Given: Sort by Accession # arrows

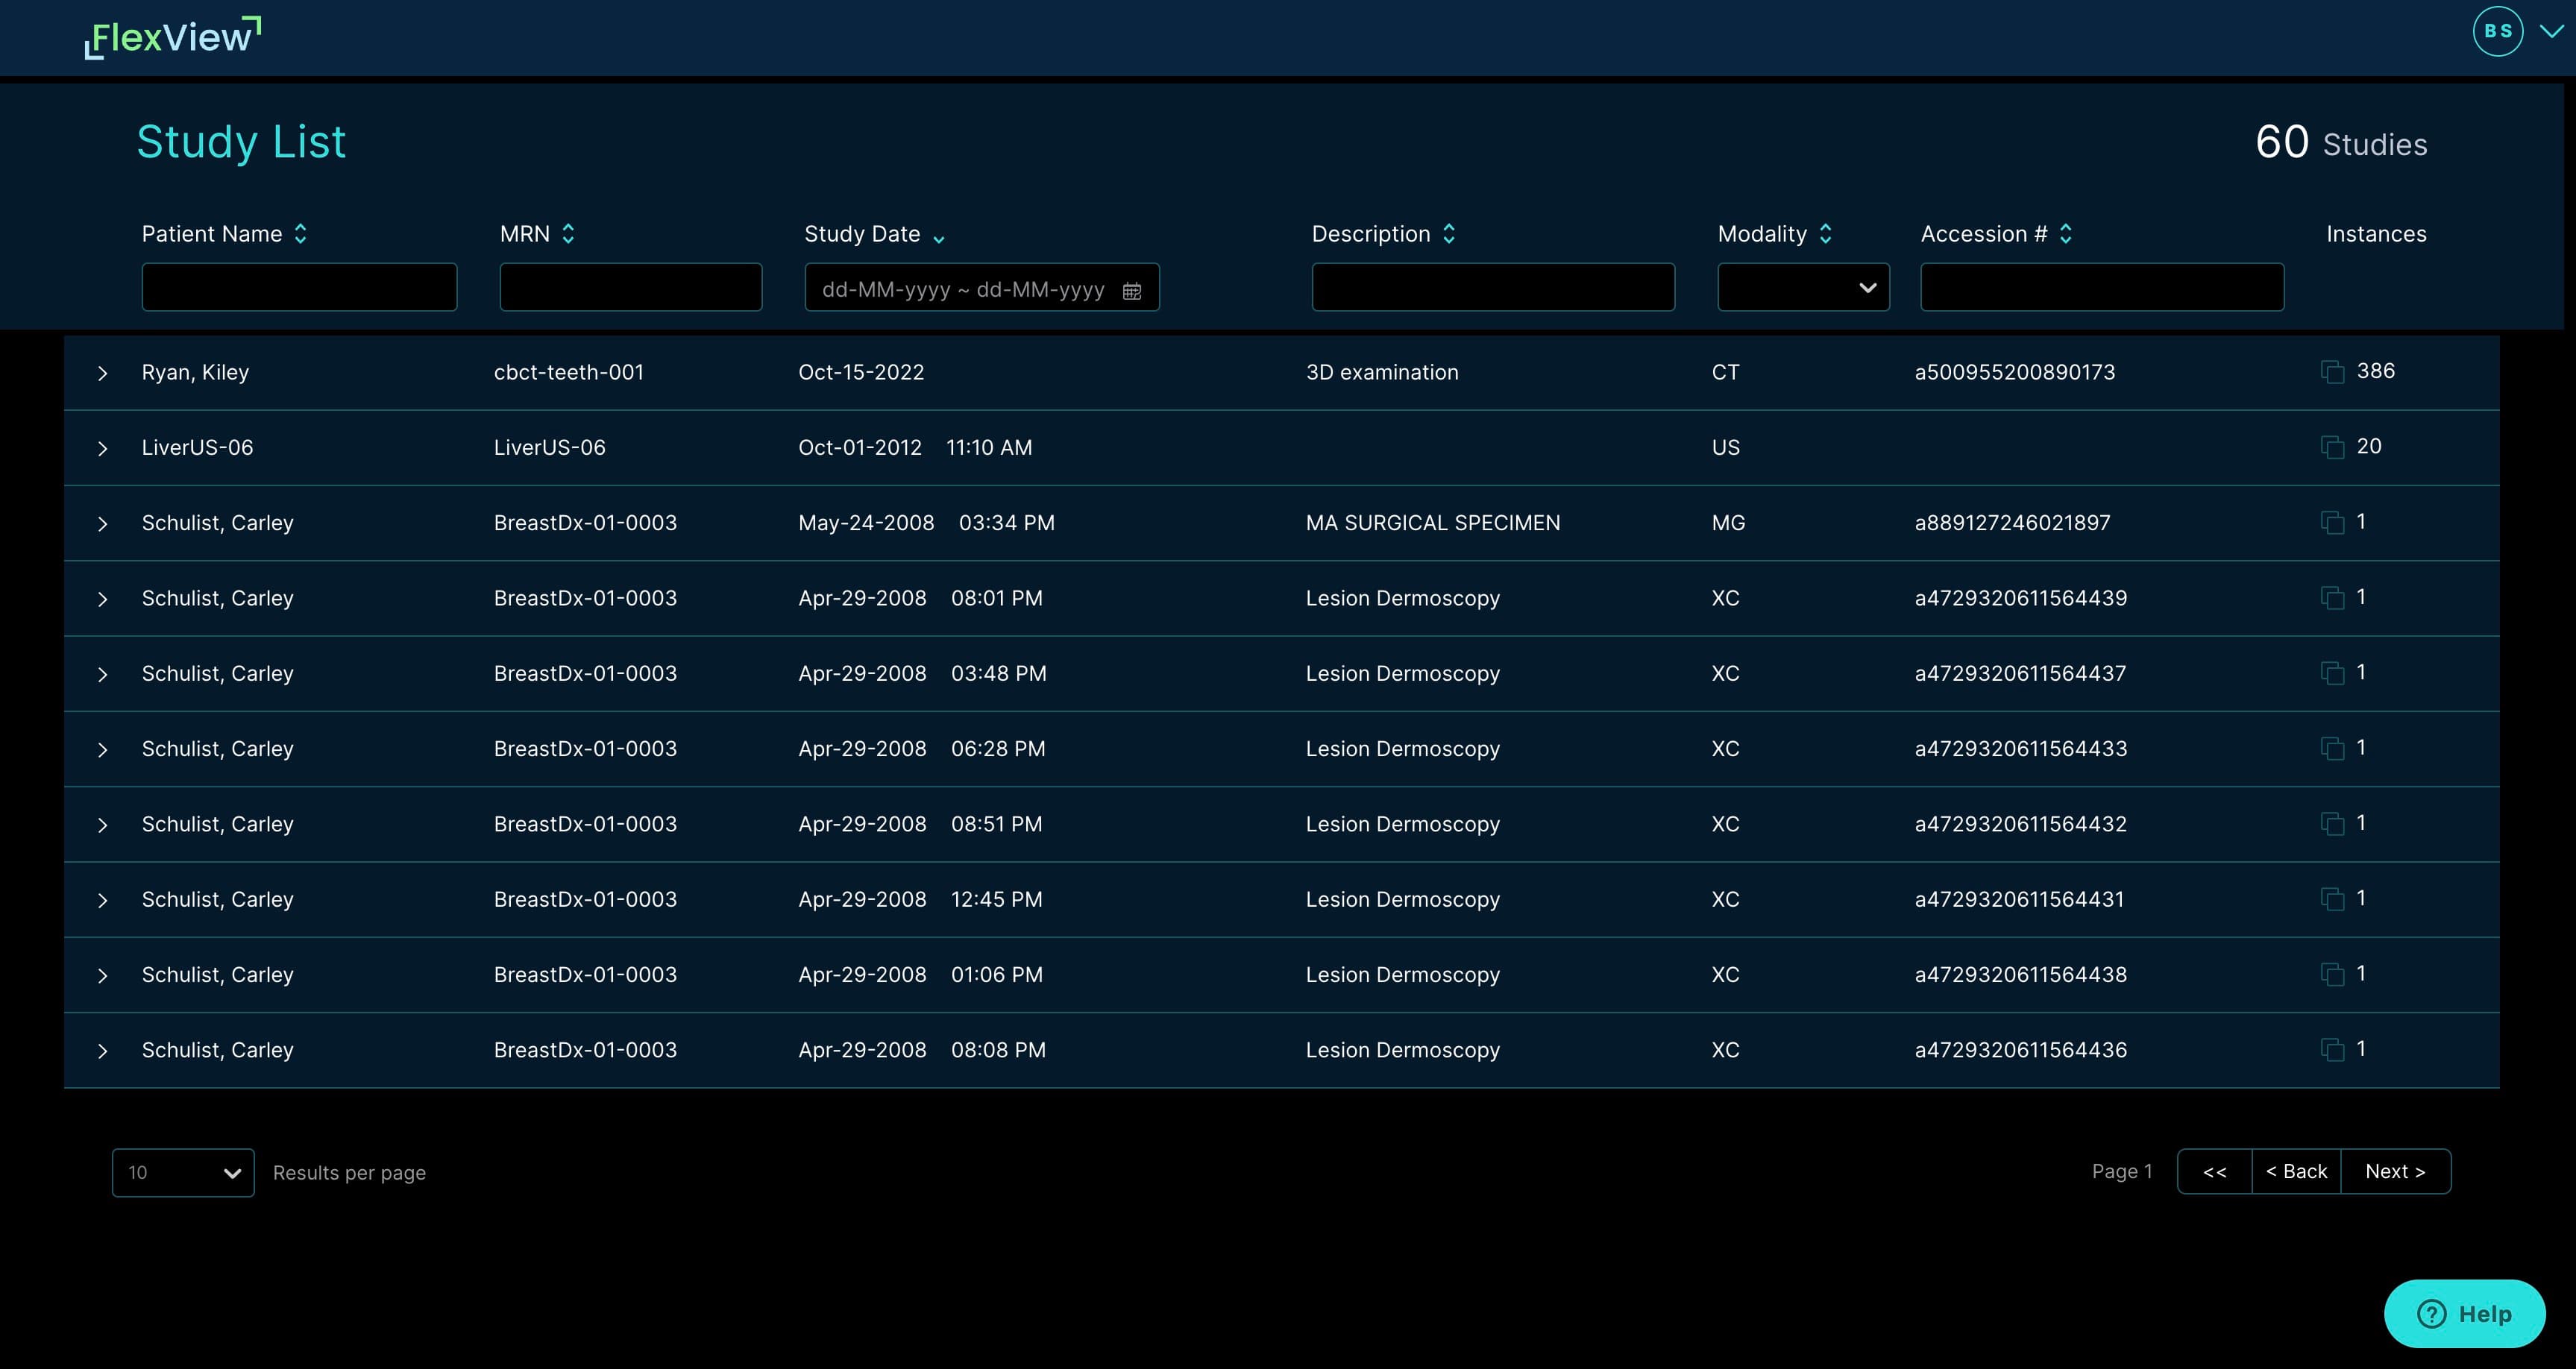Looking at the screenshot, I should click(x=2066, y=234).
